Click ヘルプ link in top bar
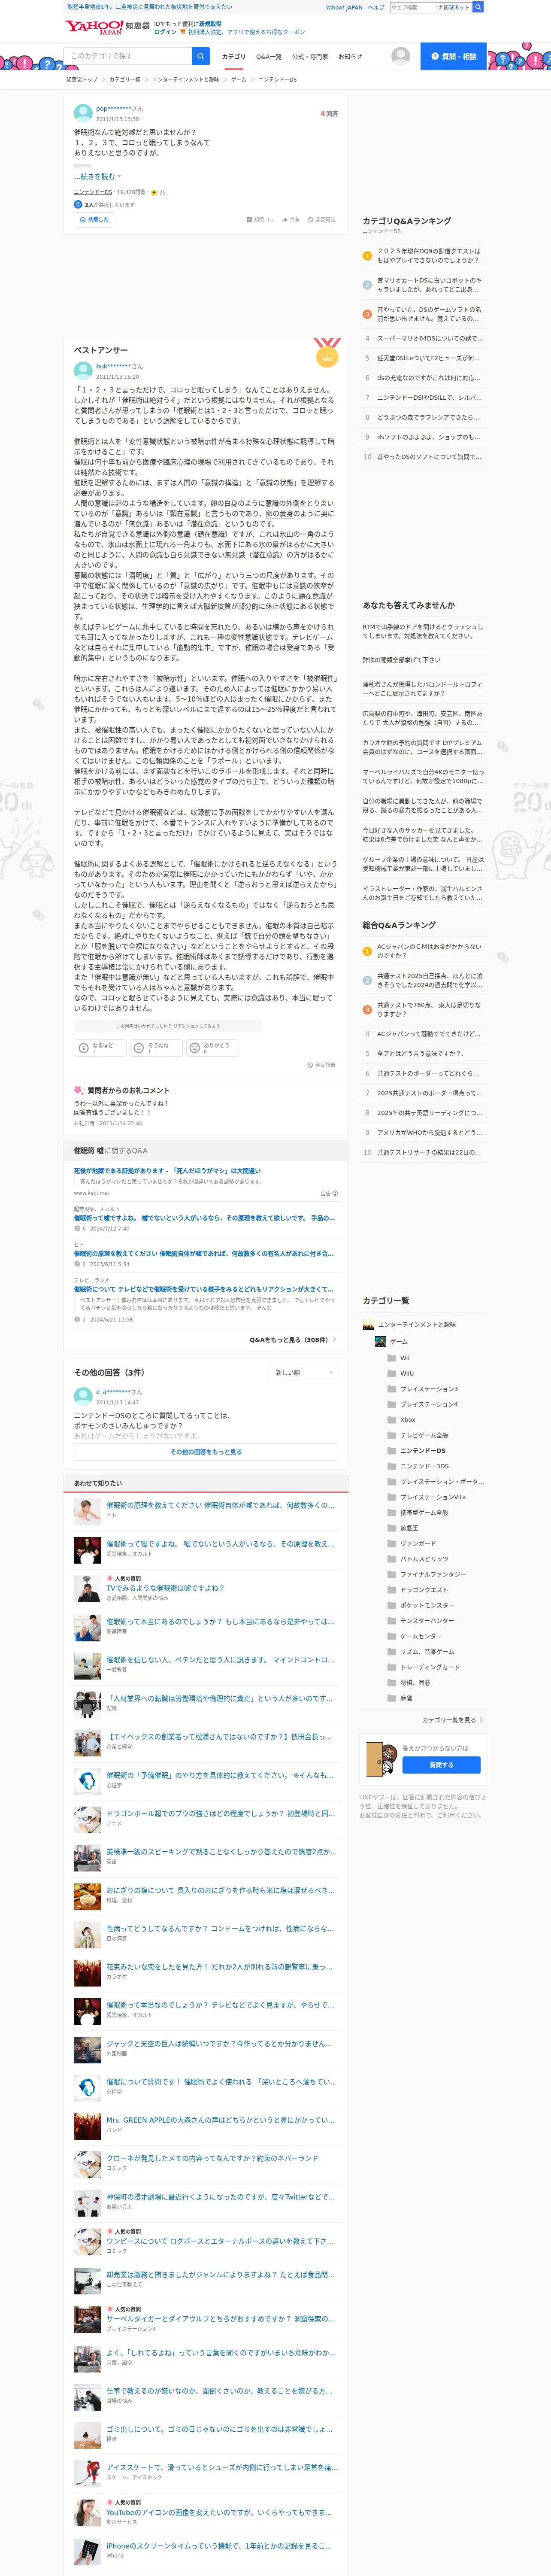This screenshot has height=2576, width=551. (376, 7)
